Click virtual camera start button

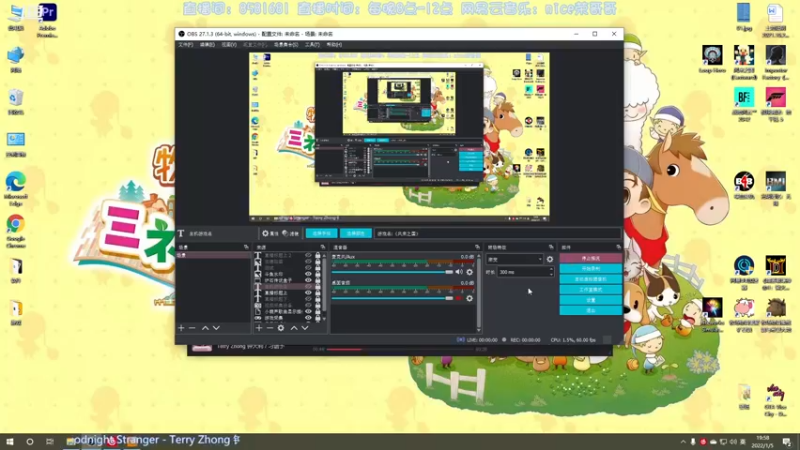pyautogui.click(x=590, y=280)
